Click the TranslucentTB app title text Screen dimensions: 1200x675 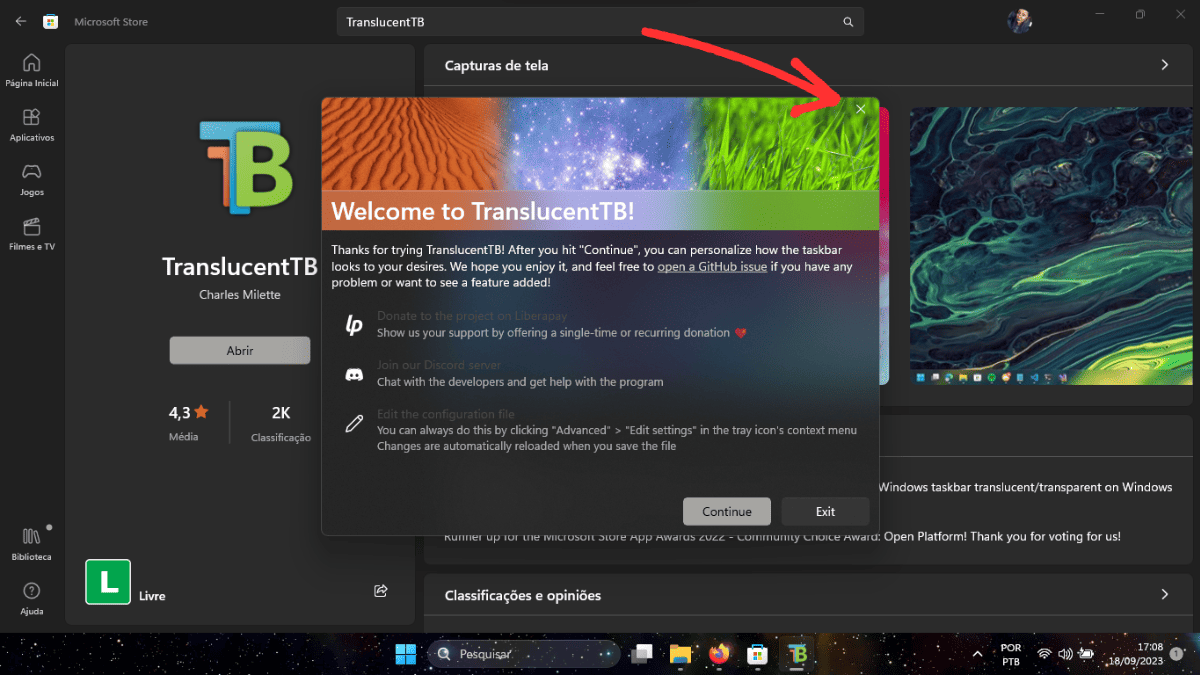(x=240, y=267)
